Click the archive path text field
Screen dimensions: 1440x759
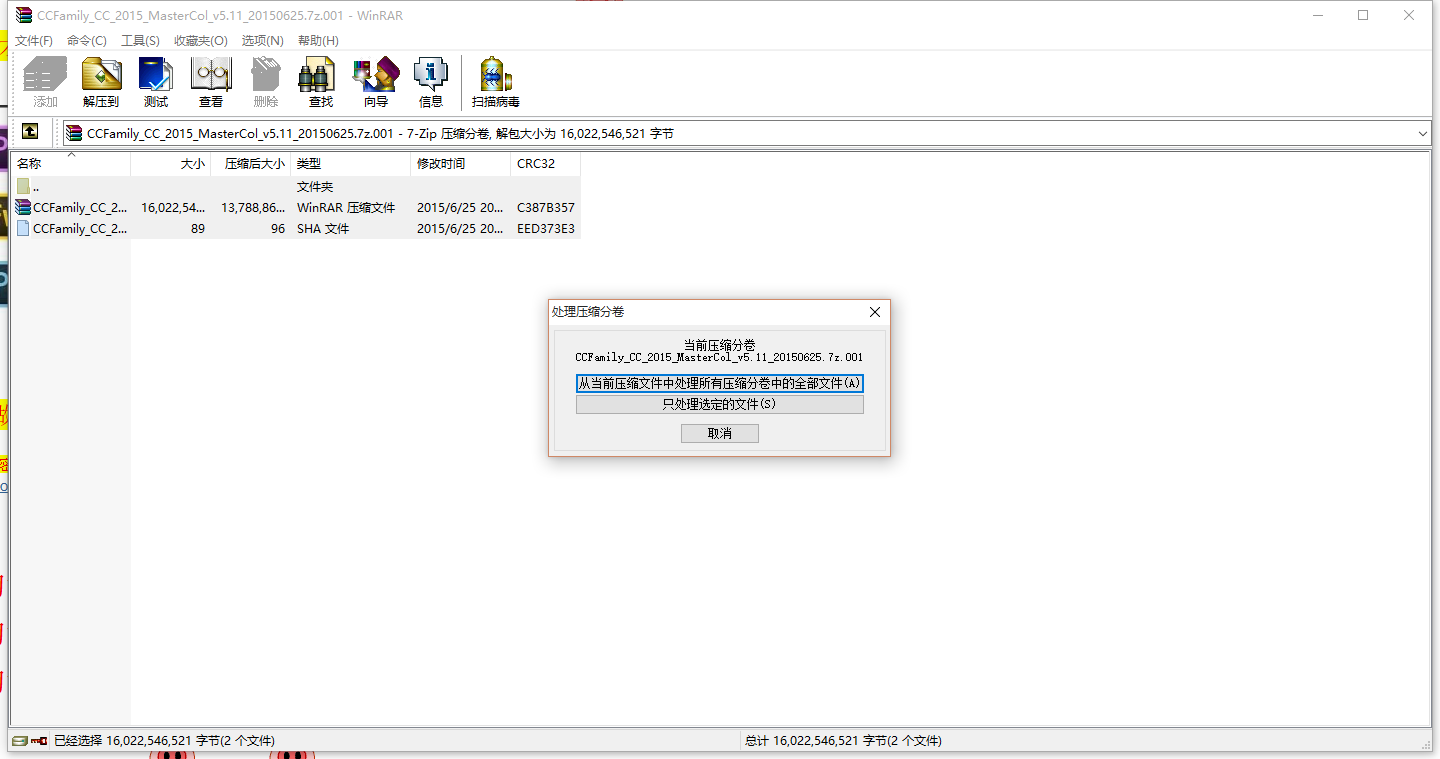coord(747,133)
